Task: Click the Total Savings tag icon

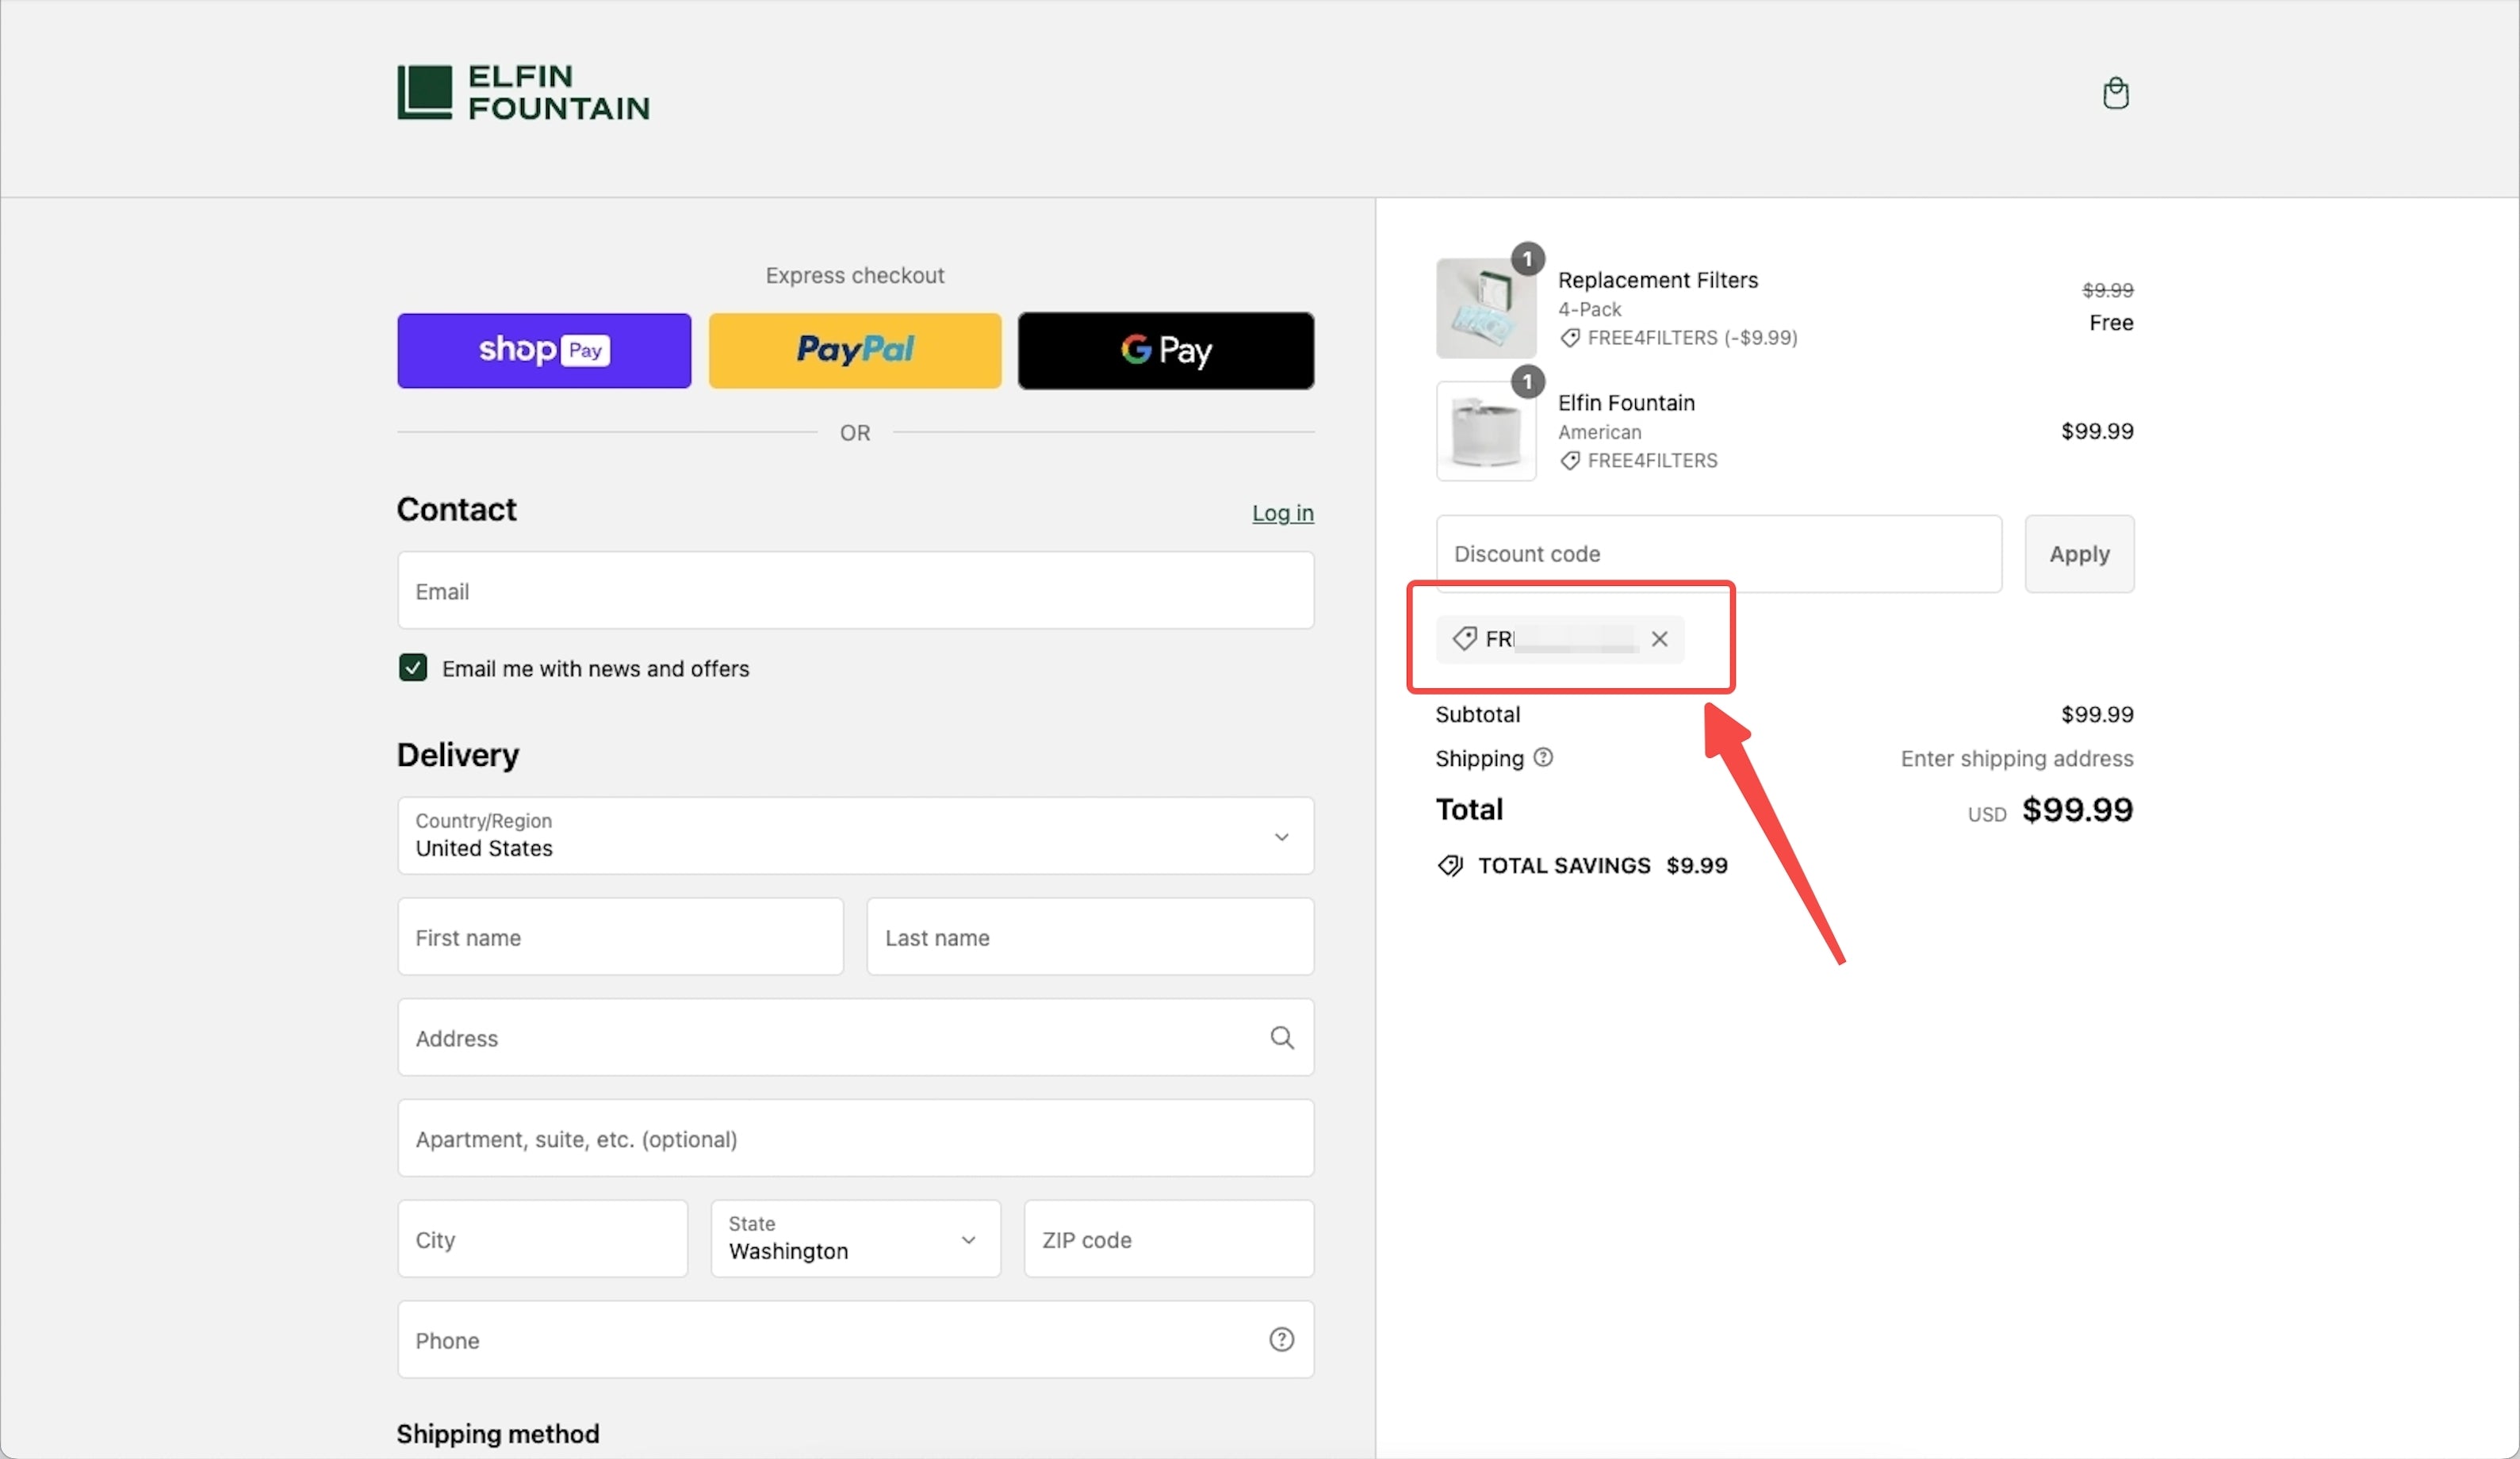Action: coord(1449,865)
